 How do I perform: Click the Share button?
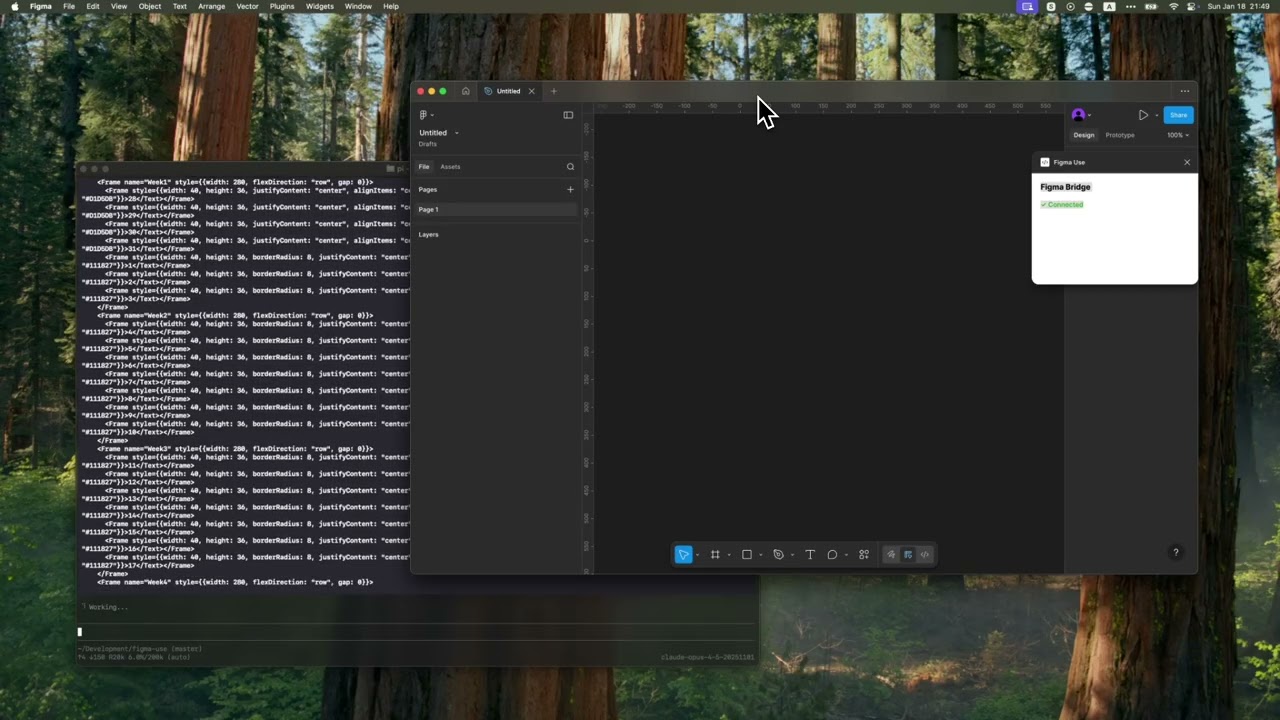1178,115
